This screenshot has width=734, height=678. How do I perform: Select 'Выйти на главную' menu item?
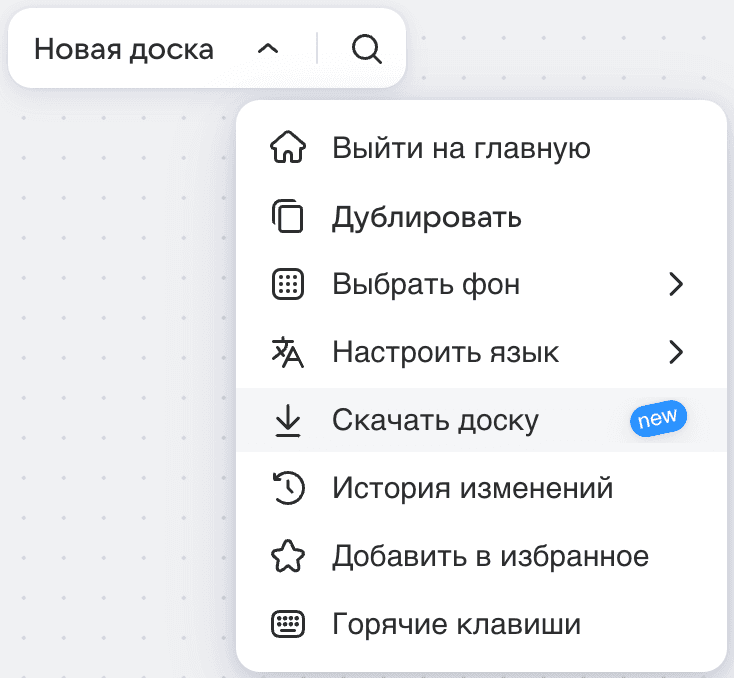click(481, 148)
